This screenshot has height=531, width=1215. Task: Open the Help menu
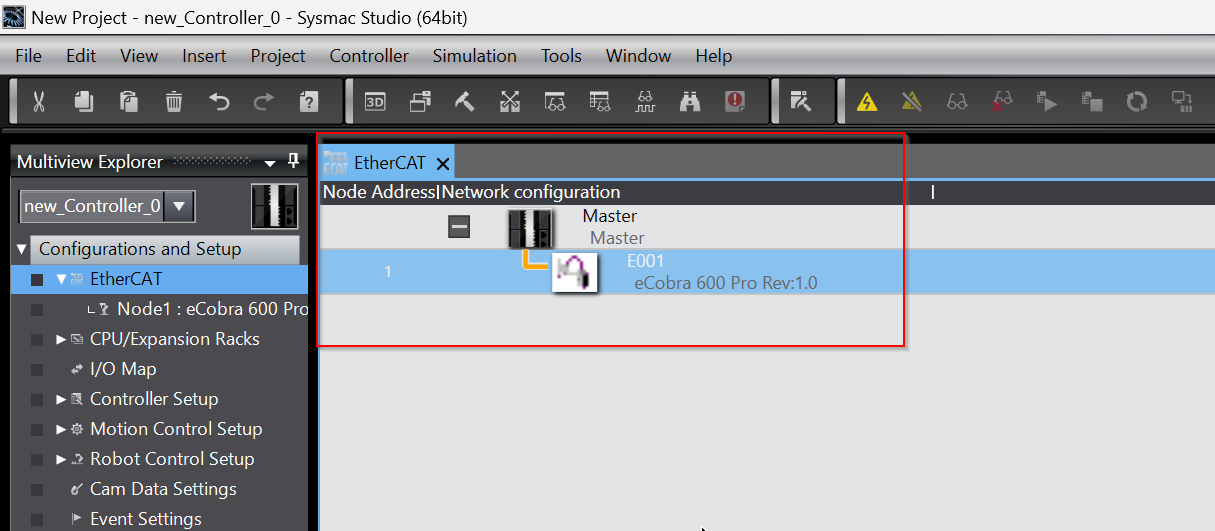pos(714,56)
